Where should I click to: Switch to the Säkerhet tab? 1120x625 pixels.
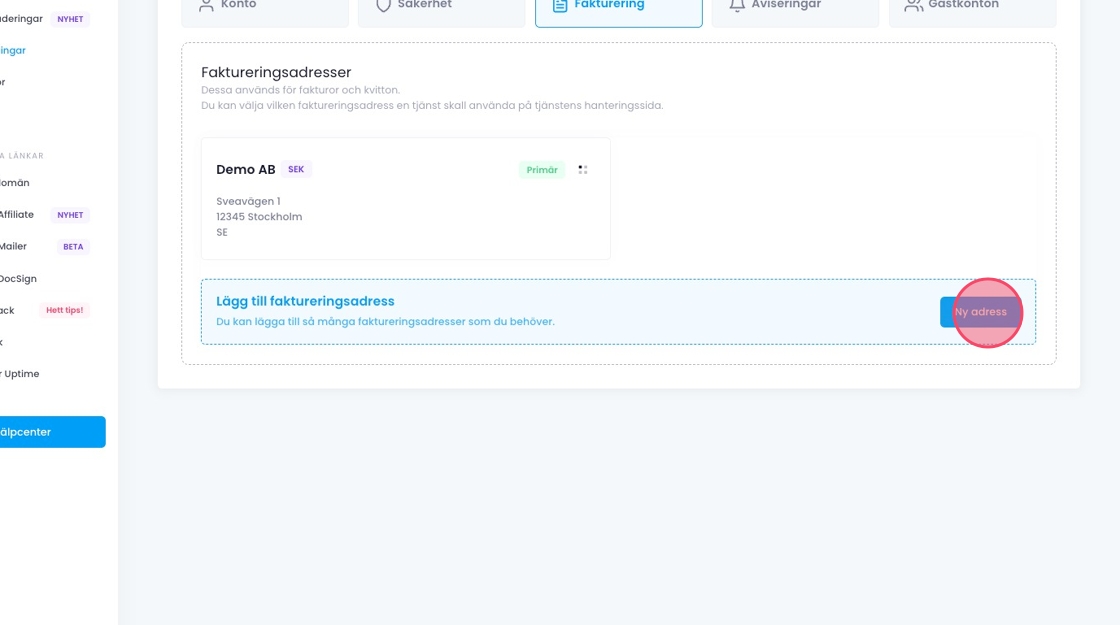coord(440,8)
